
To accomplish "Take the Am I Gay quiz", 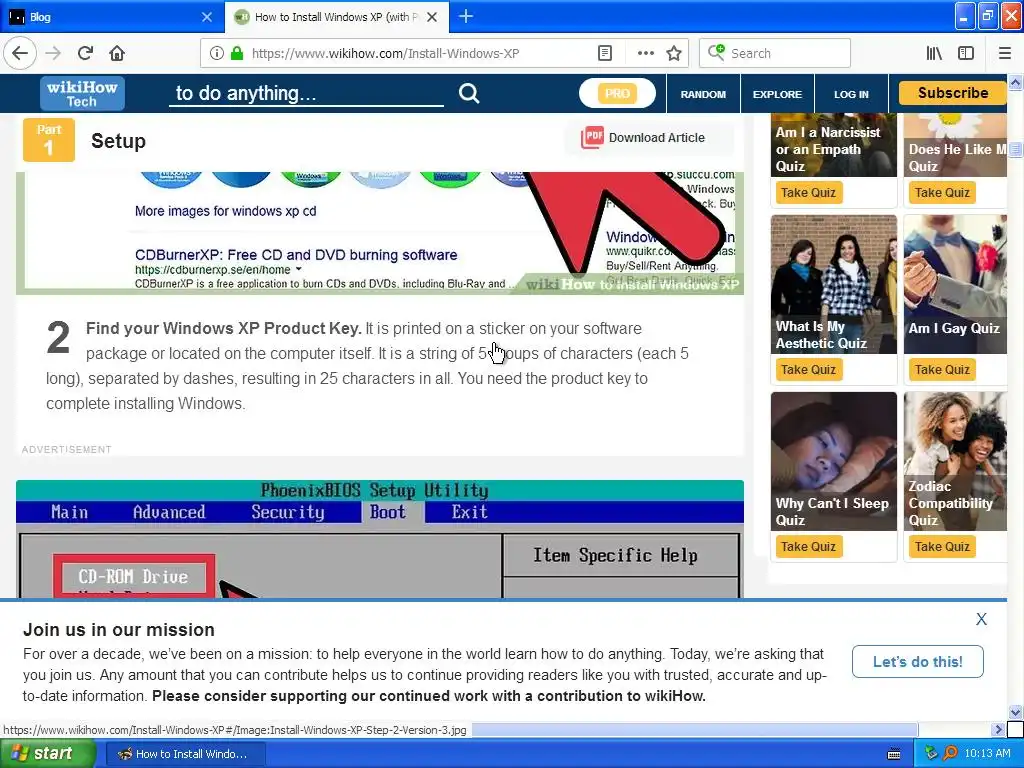I will pos(942,370).
